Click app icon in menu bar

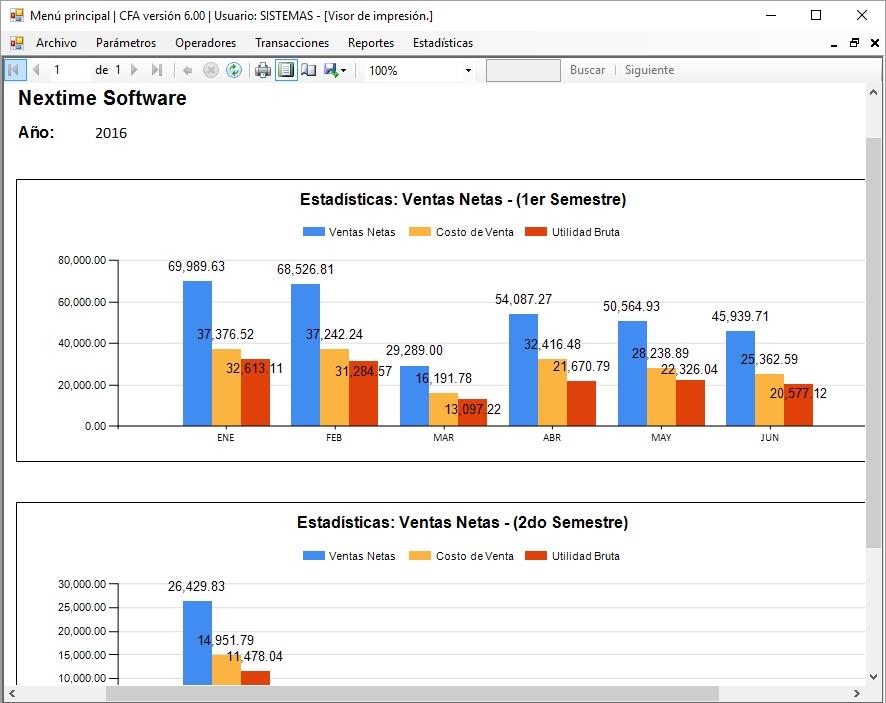[17, 43]
